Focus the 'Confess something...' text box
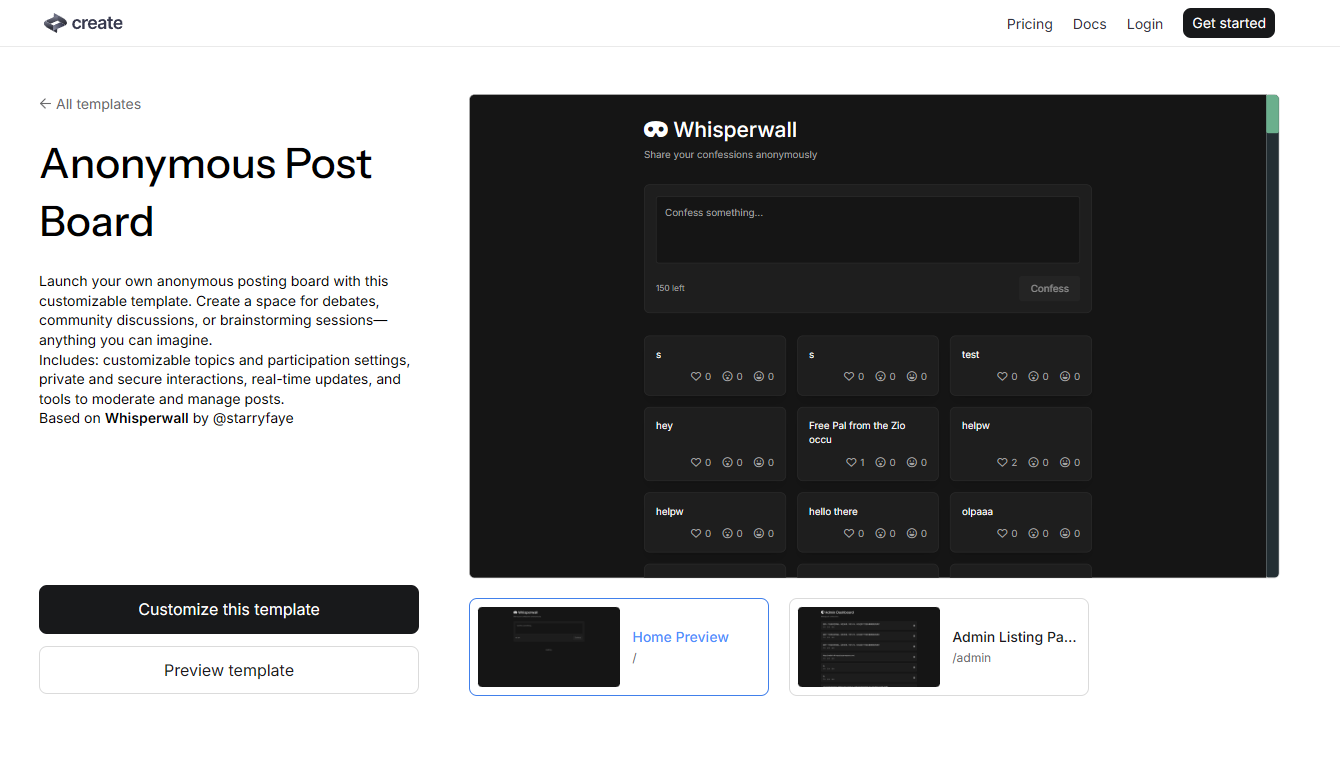The height and width of the screenshot is (757, 1340). point(868,230)
